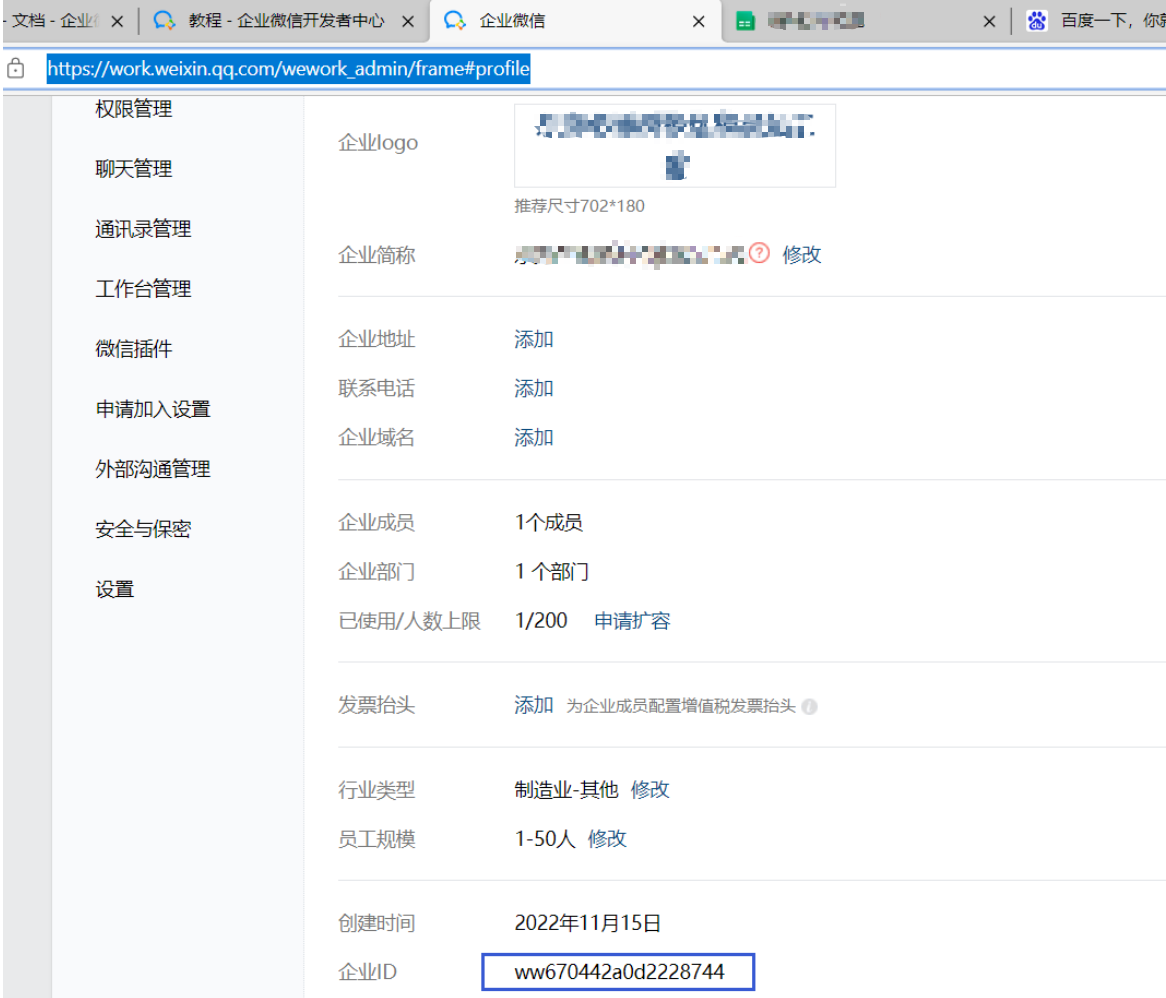Select 通讯录管理 sidebar item
Screen dimensions: 1166x998
tap(144, 229)
